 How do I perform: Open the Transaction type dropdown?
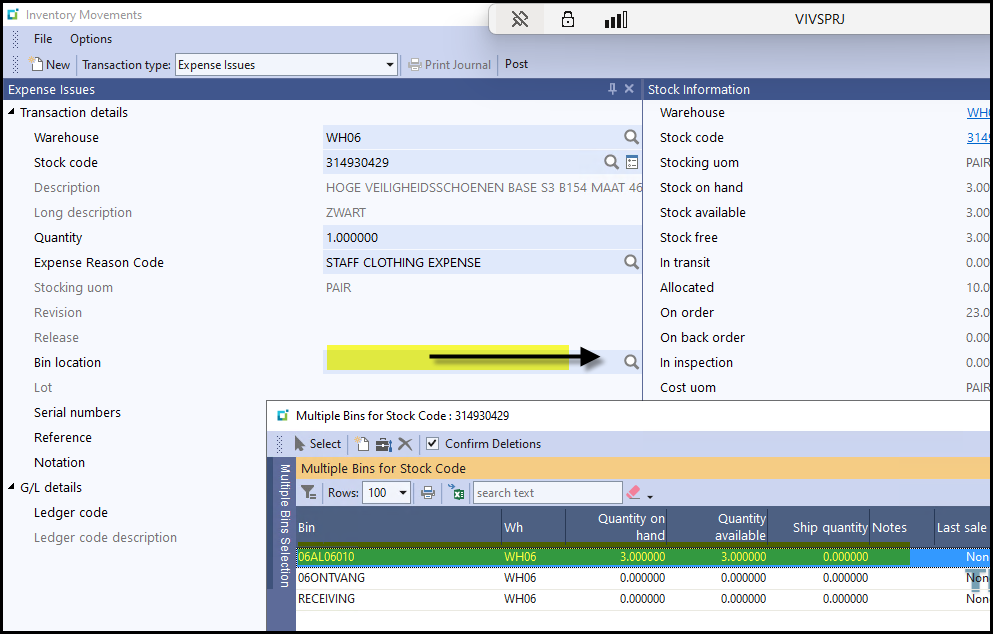390,65
